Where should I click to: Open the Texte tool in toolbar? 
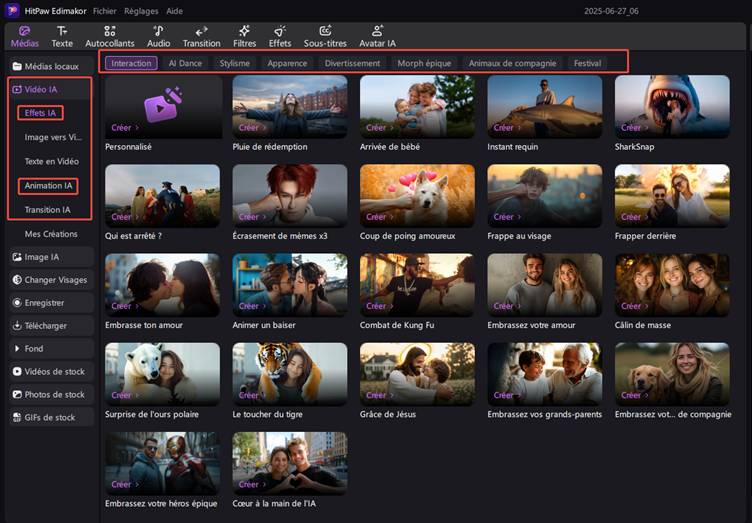(62, 36)
